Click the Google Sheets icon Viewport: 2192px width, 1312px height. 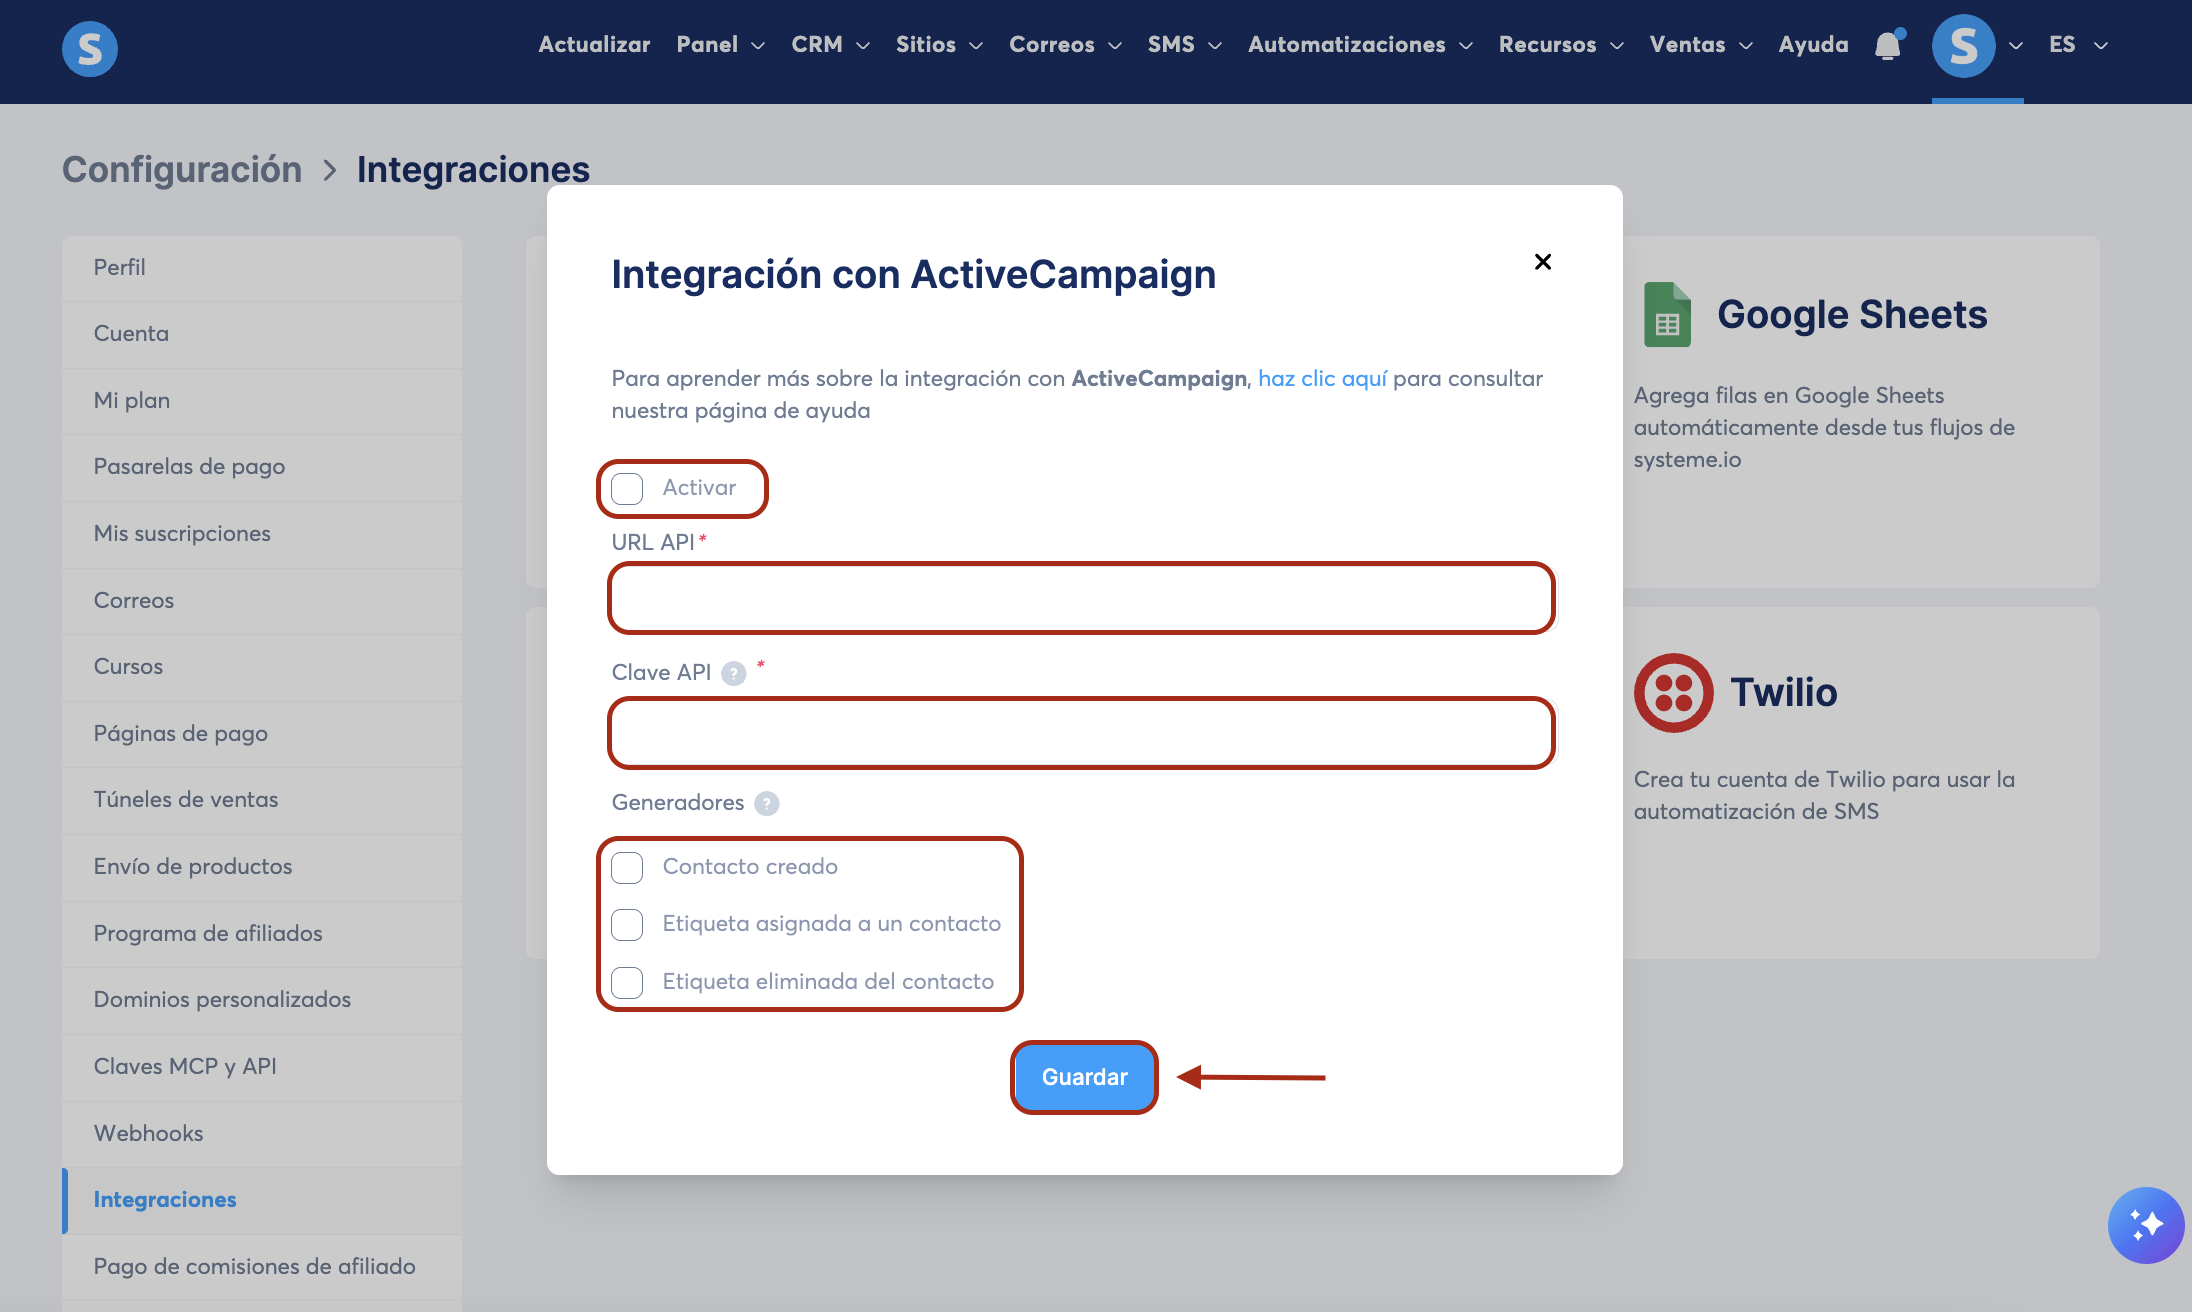coord(1668,315)
